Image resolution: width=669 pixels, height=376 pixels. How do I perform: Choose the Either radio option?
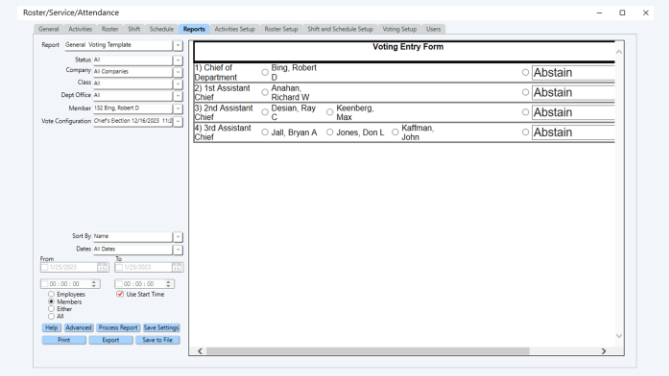coord(51,309)
